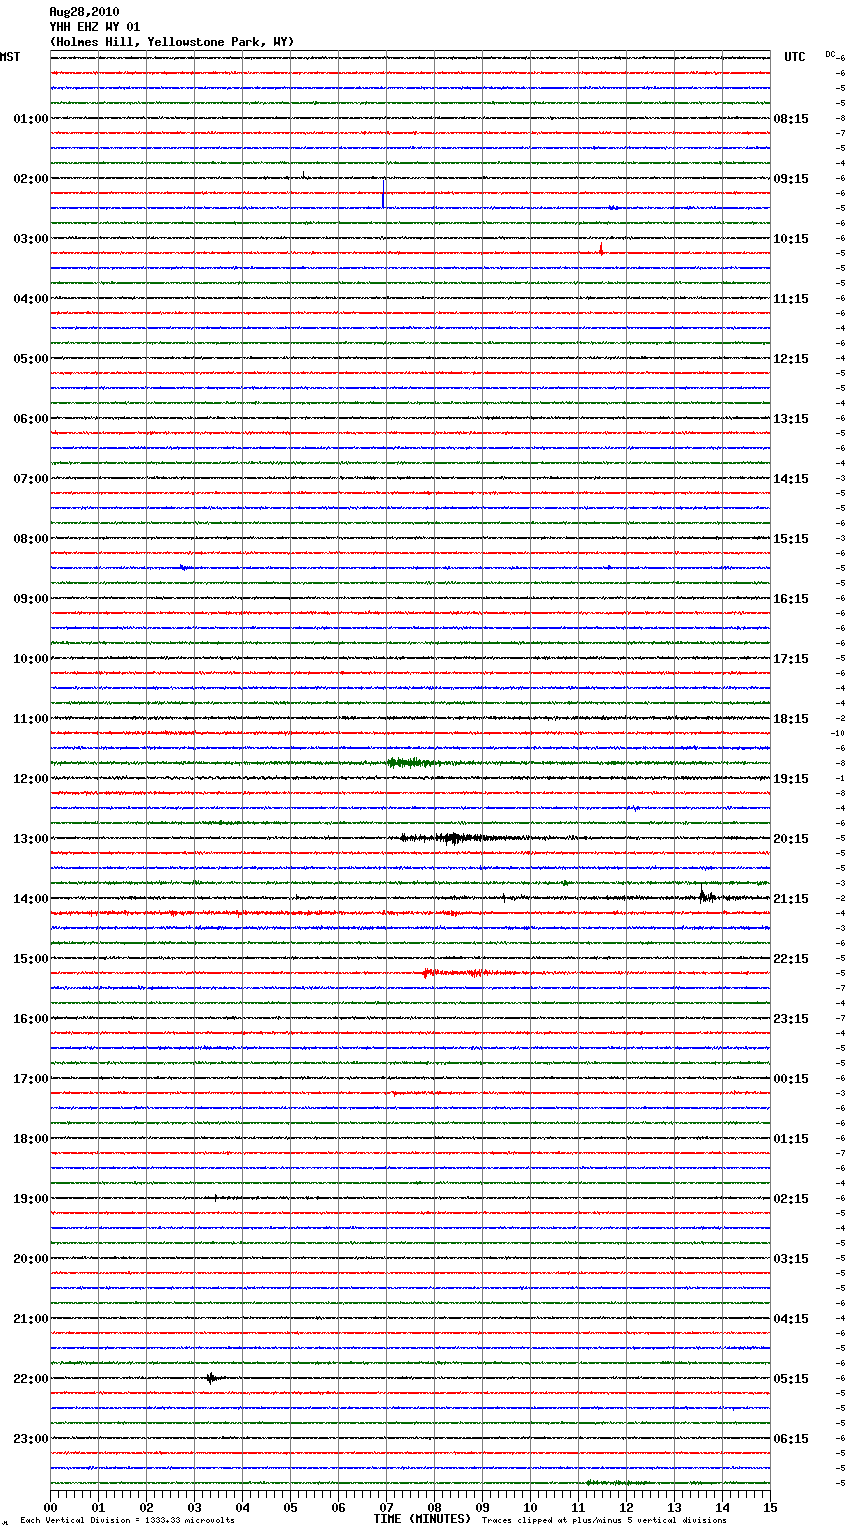This screenshot has height=1534, width=850.
Task: Select the 02:00 MST row label
Action: point(31,179)
